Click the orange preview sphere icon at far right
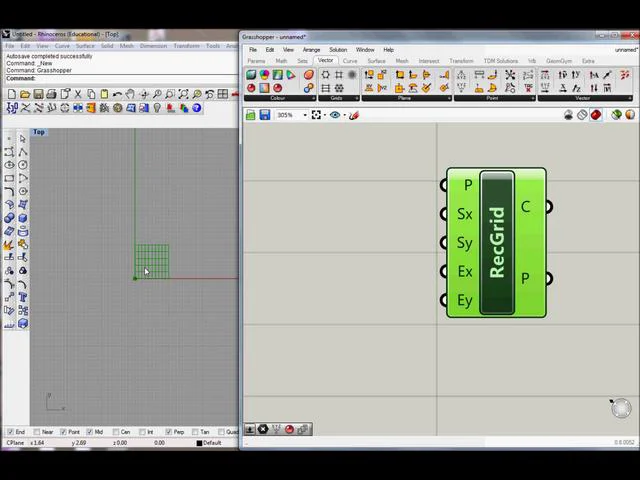The image size is (640, 480). (630, 115)
